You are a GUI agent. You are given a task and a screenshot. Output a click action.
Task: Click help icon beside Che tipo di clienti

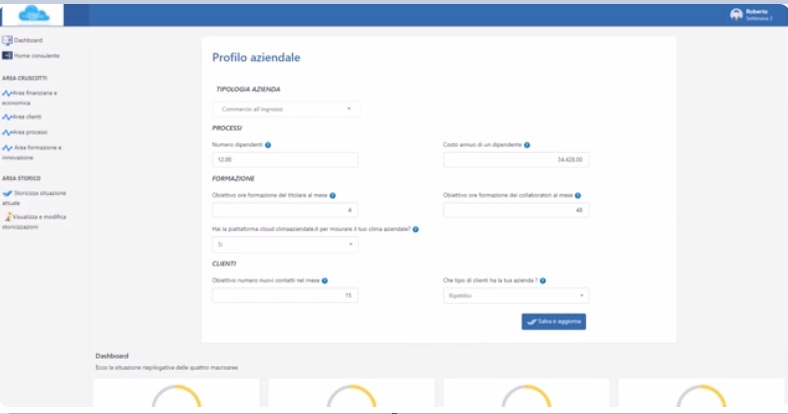(543, 281)
